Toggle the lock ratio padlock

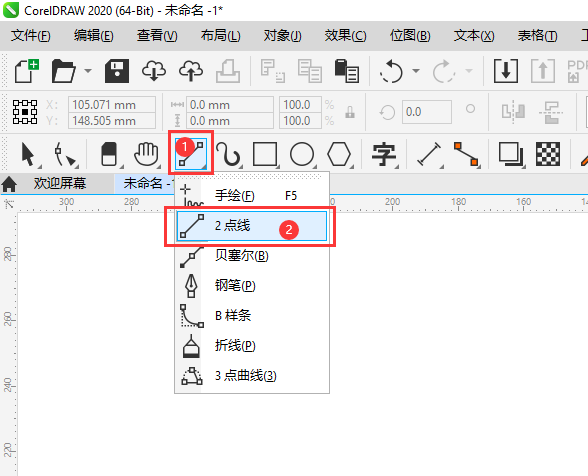click(350, 112)
